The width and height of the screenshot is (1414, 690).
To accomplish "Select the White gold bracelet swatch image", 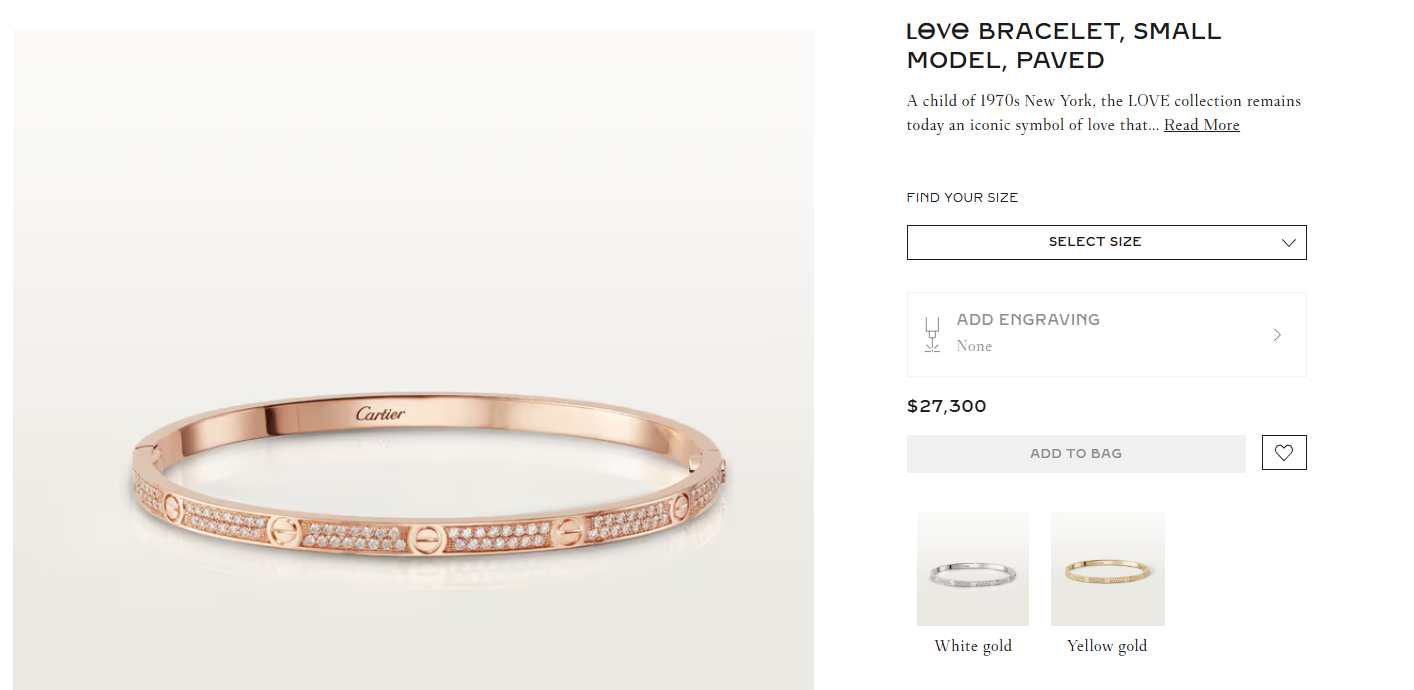I will click(x=973, y=569).
